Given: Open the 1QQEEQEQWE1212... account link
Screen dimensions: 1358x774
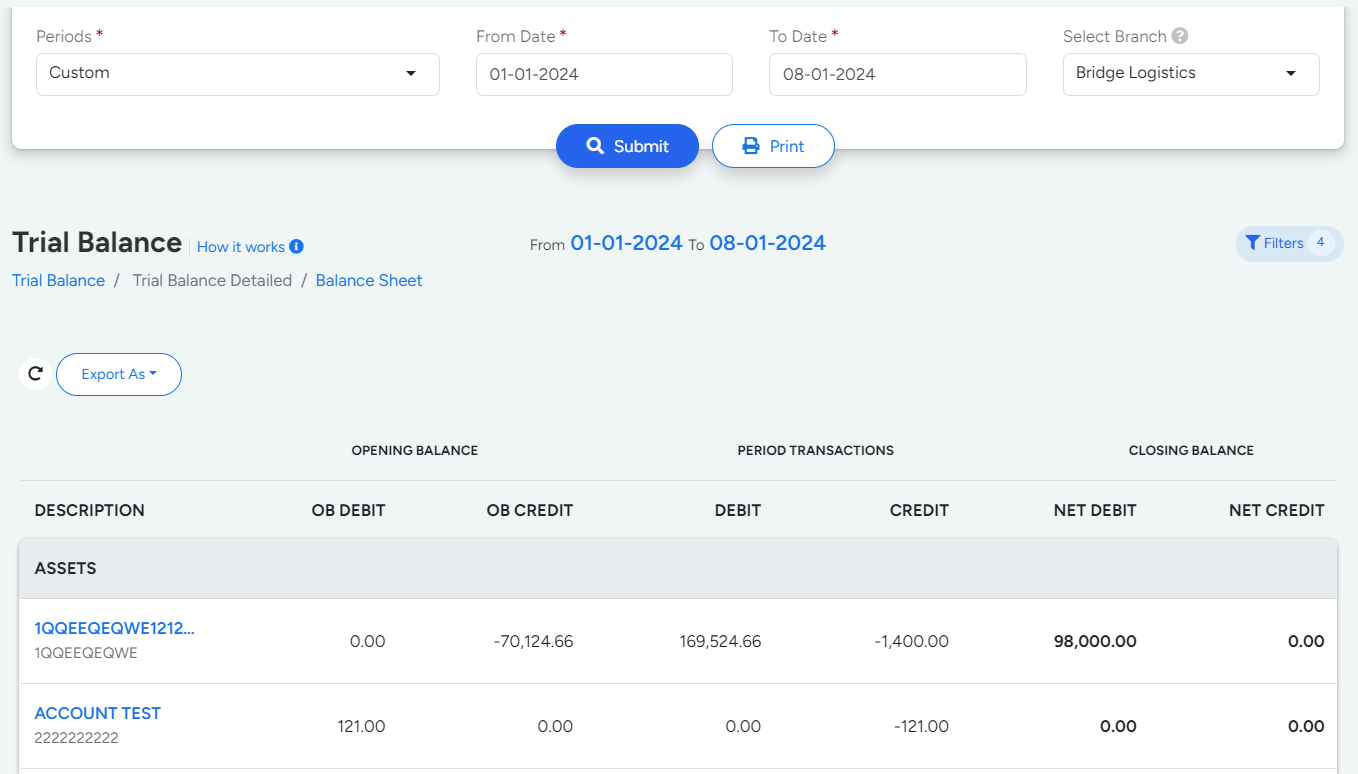Looking at the screenshot, I should tap(115, 628).
